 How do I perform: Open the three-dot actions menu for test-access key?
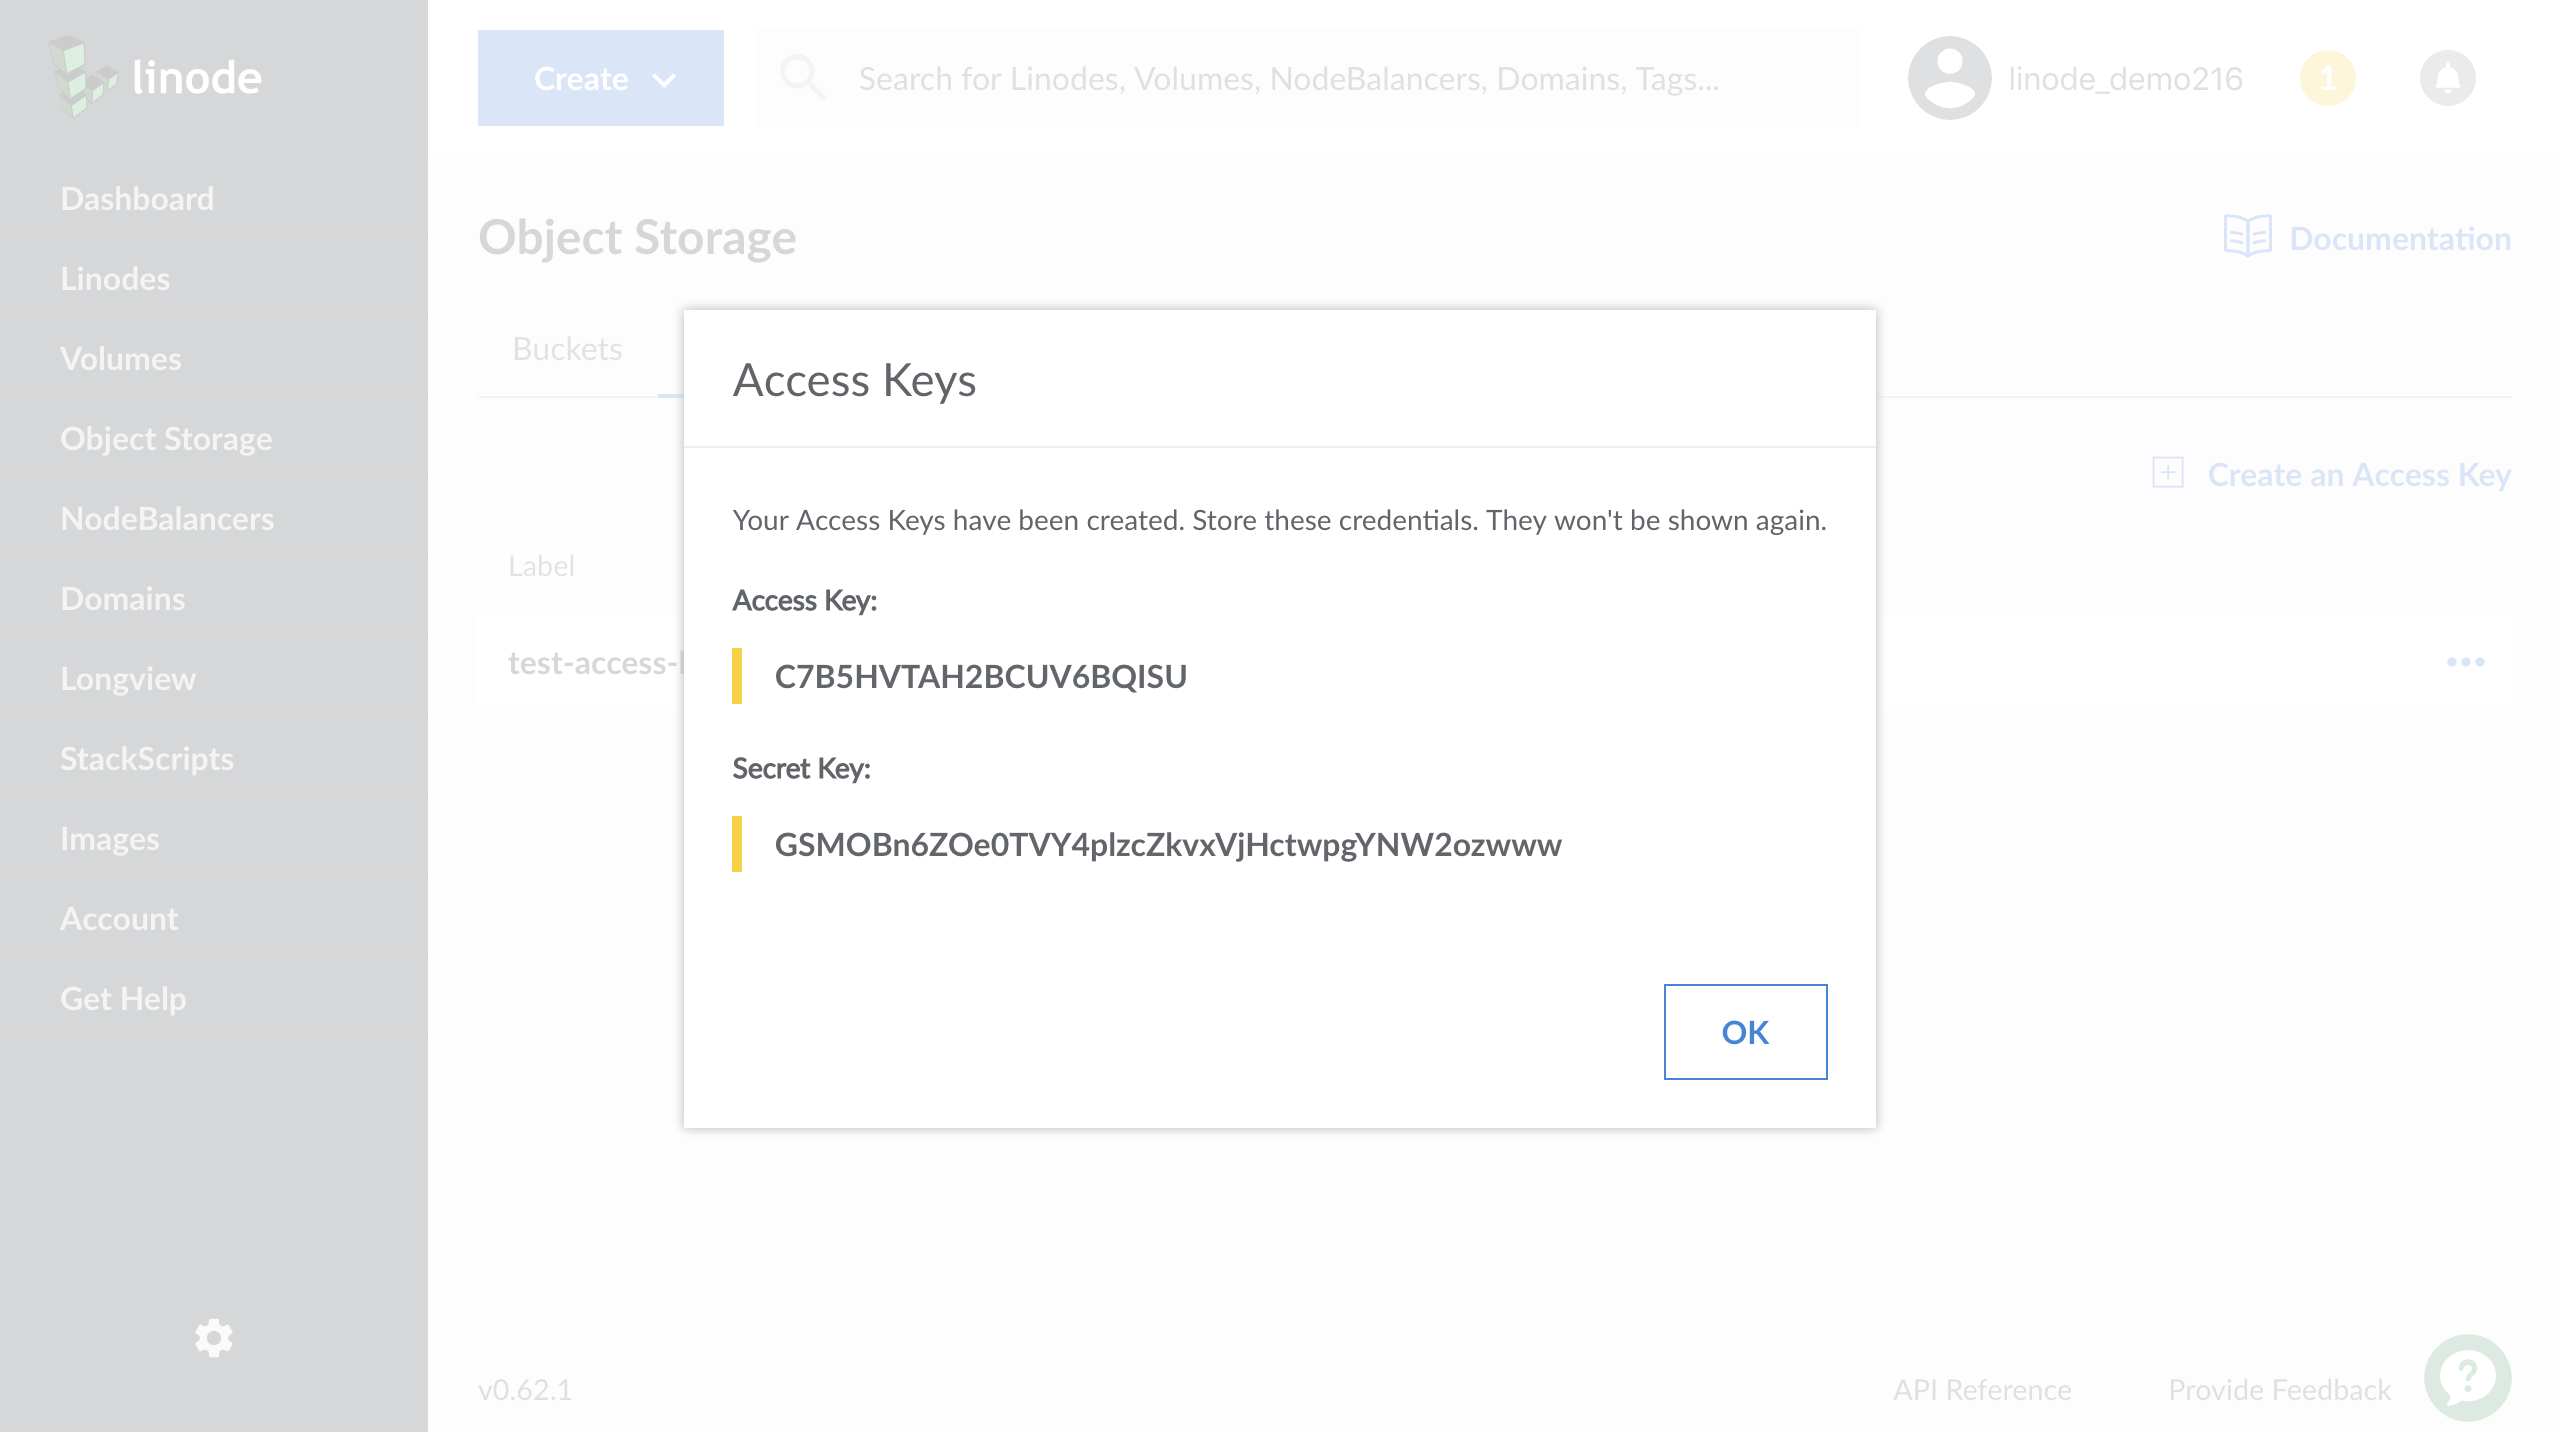click(x=2465, y=662)
